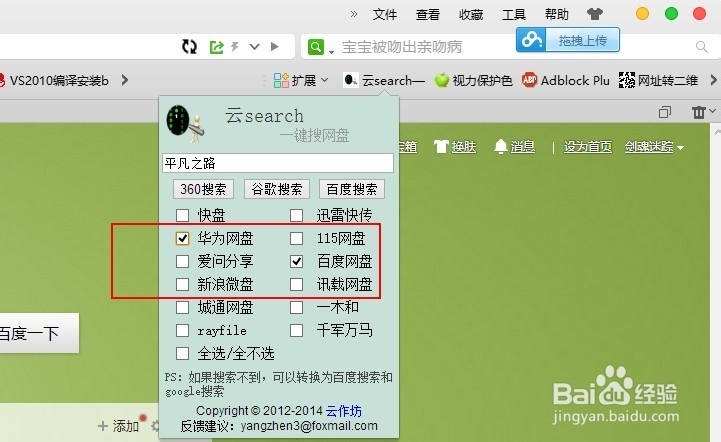
Task: Check the 城通网盘 checkbox
Action: click(x=183, y=307)
